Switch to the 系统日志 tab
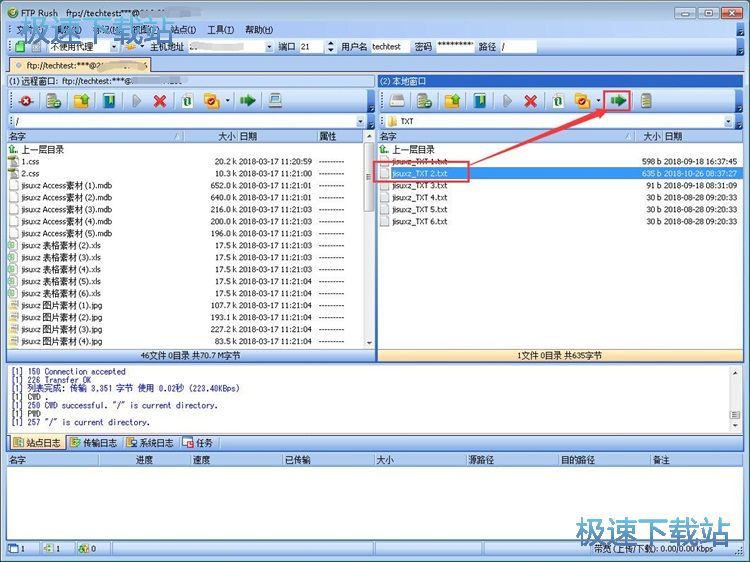 tap(150, 443)
